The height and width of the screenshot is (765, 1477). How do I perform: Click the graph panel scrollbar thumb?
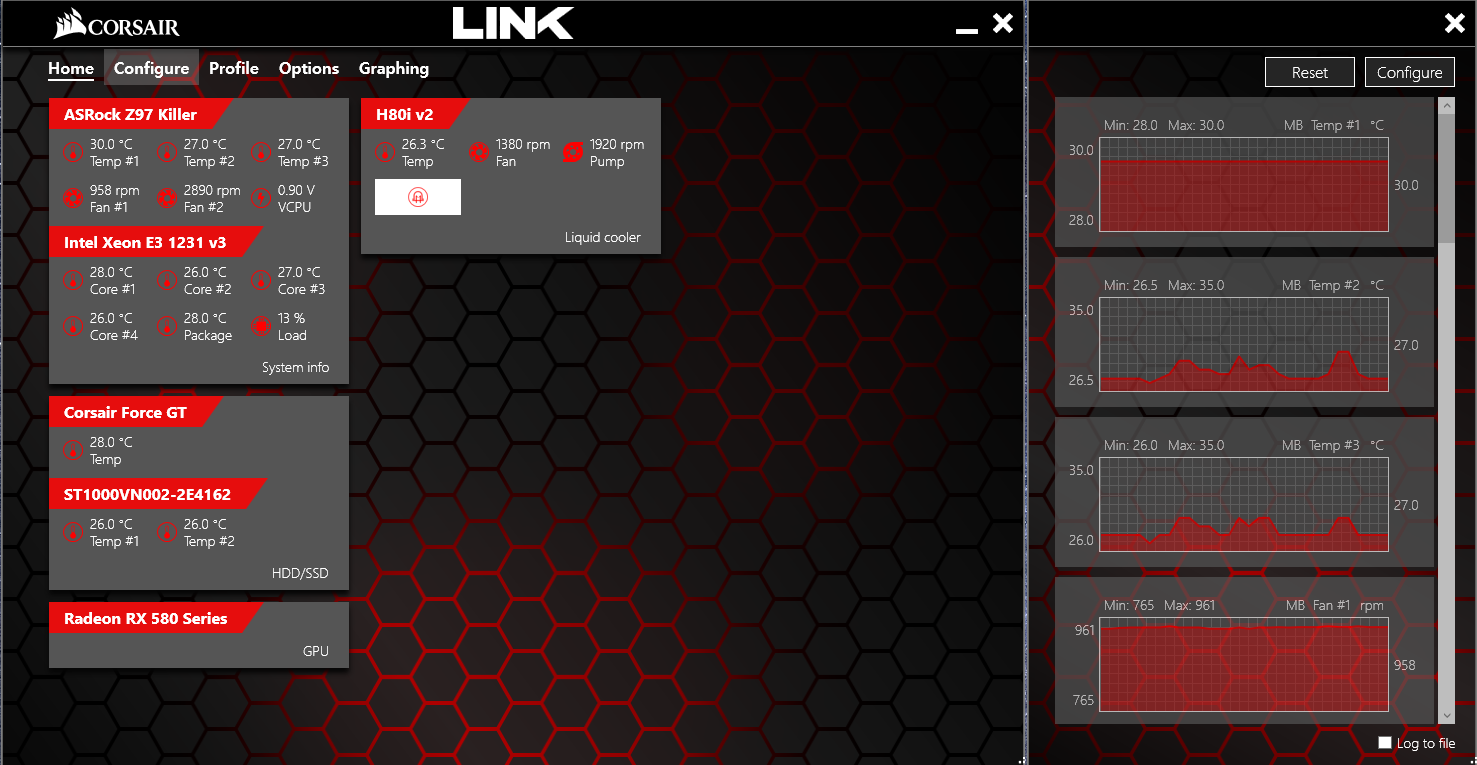click(1447, 178)
